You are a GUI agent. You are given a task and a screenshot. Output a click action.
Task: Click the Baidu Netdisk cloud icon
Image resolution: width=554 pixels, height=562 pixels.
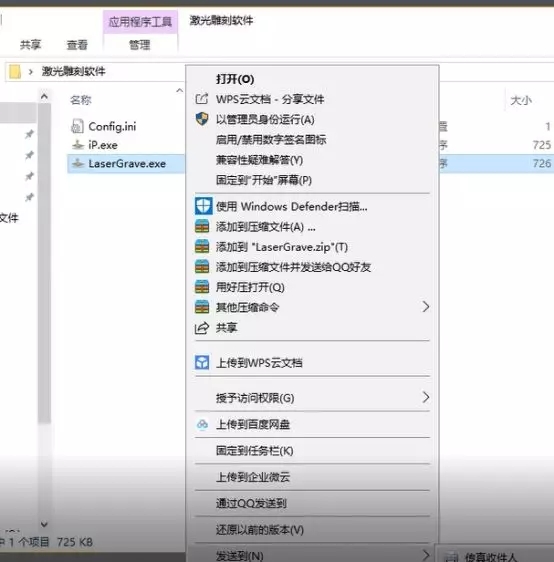[202, 424]
